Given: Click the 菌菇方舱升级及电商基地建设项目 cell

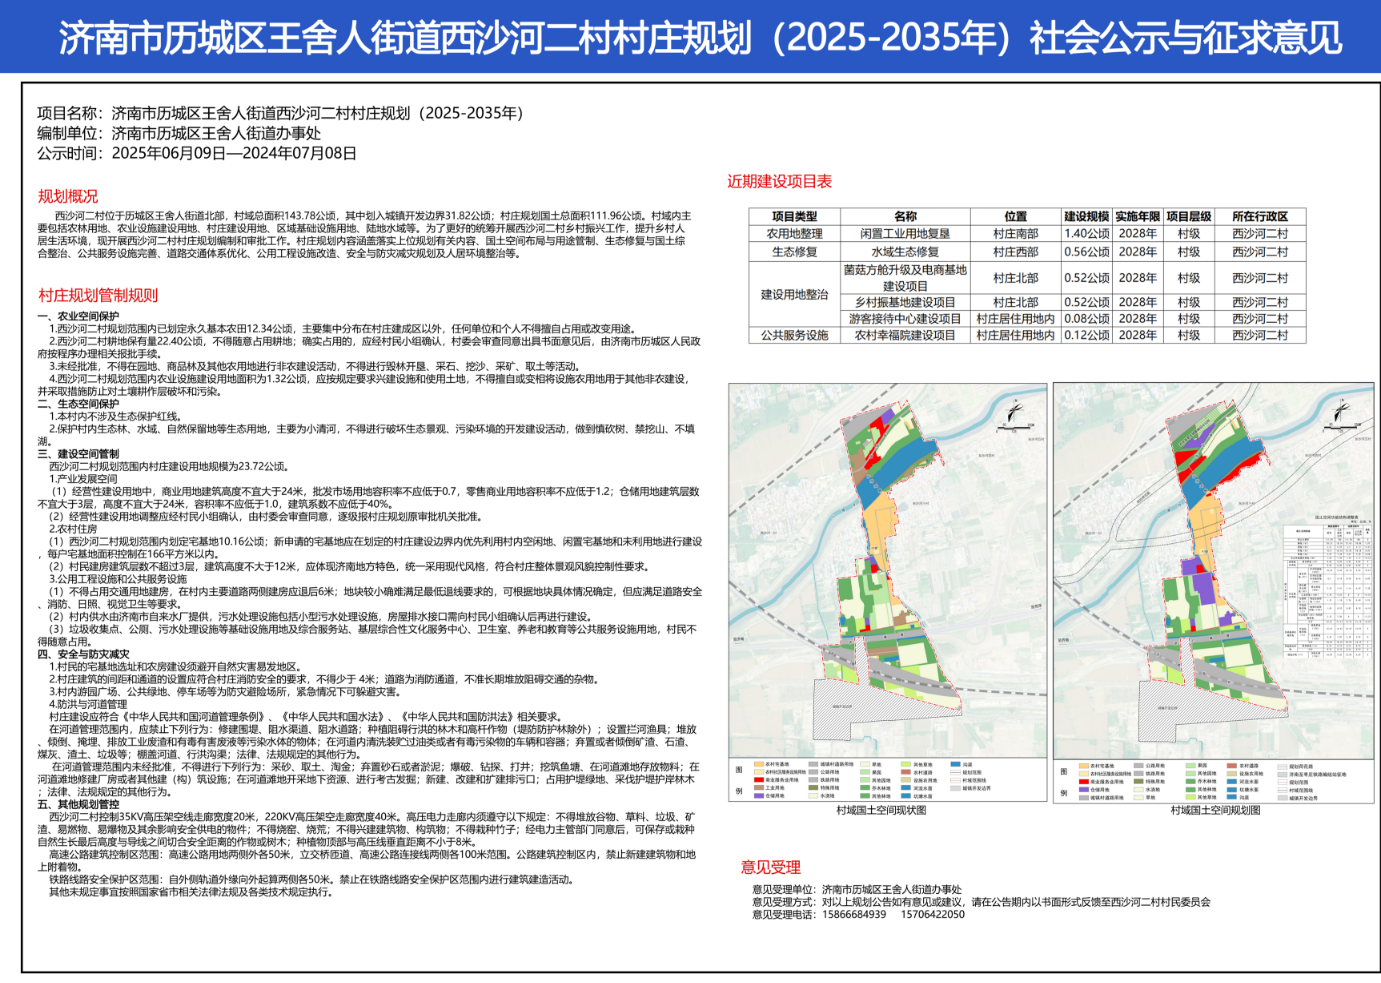Looking at the screenshot, I should tap(905, 278).
